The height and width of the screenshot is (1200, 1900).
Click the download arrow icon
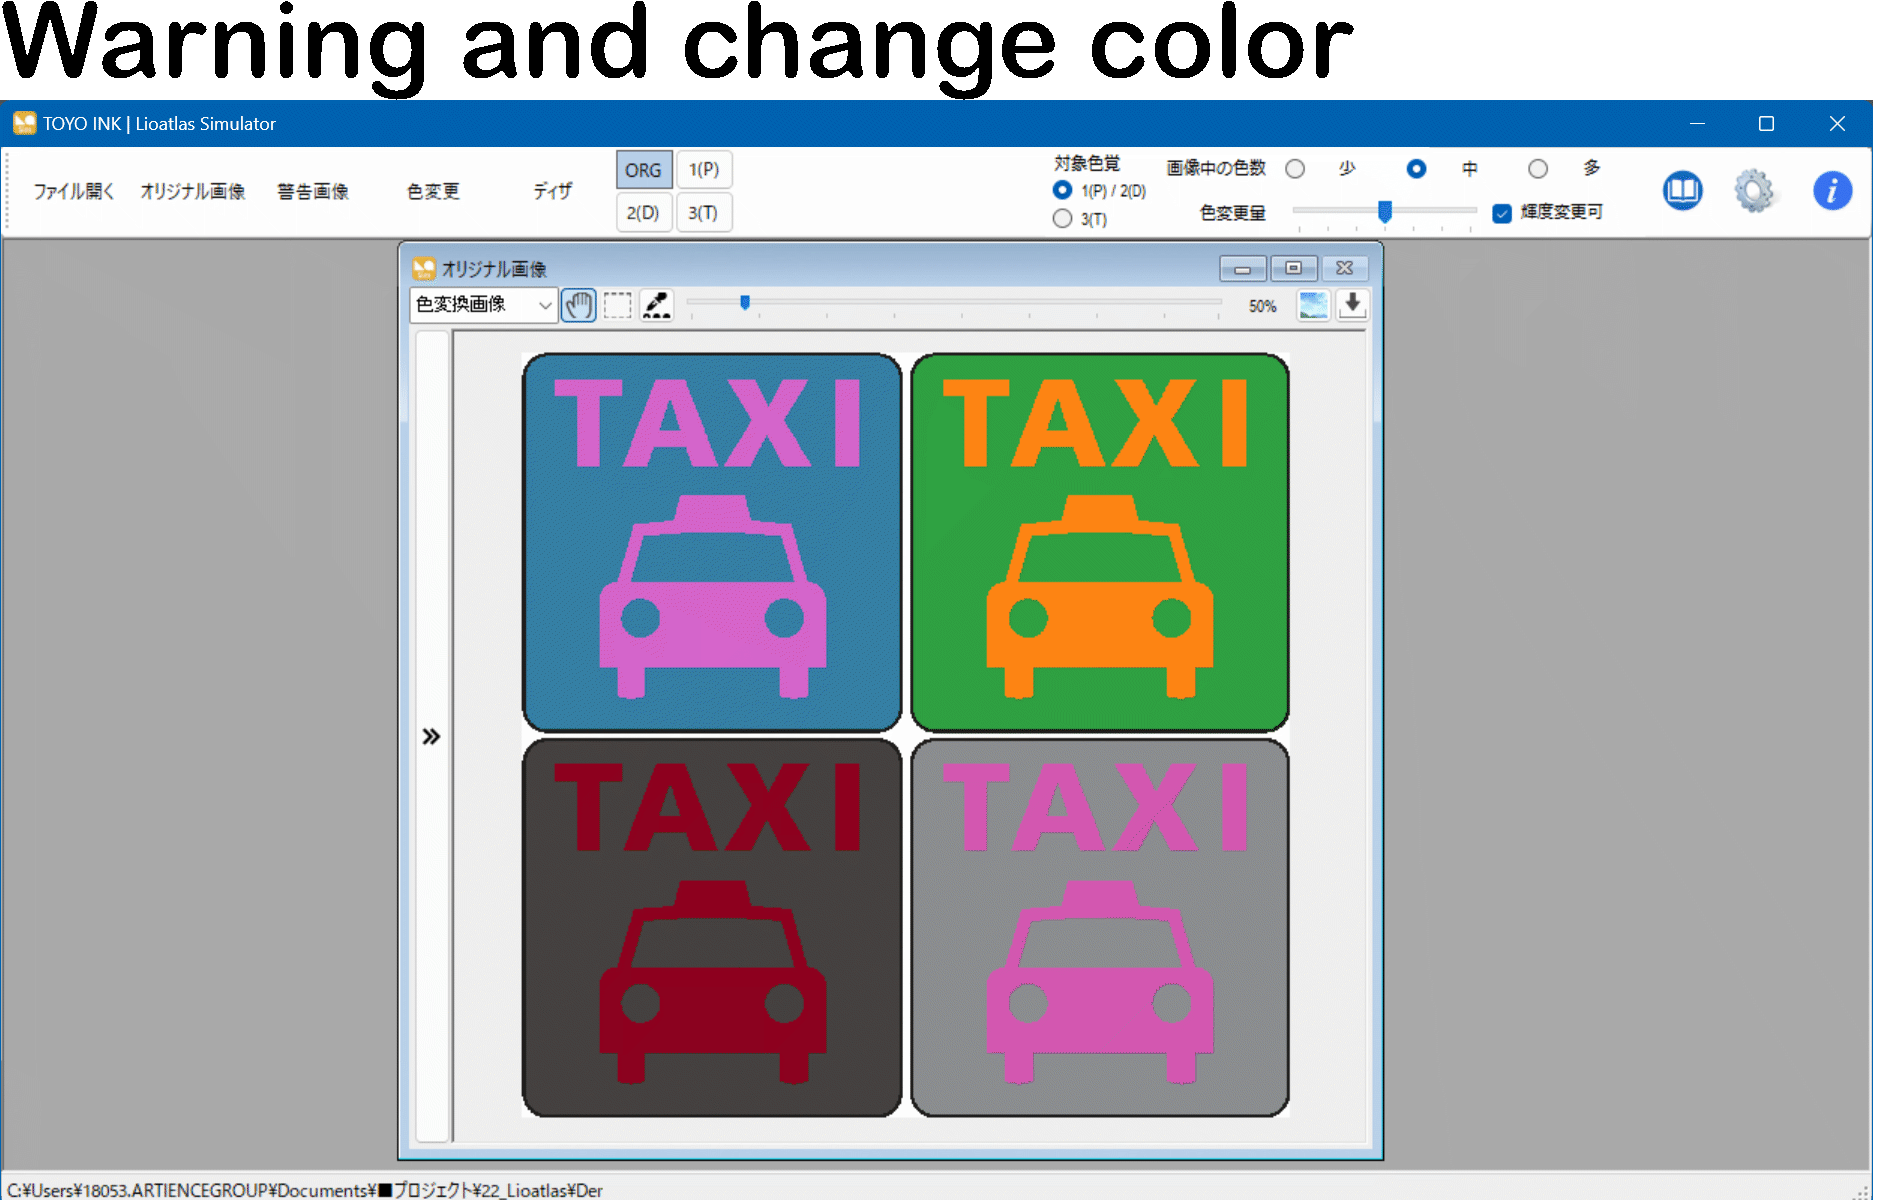point(1352,305)
